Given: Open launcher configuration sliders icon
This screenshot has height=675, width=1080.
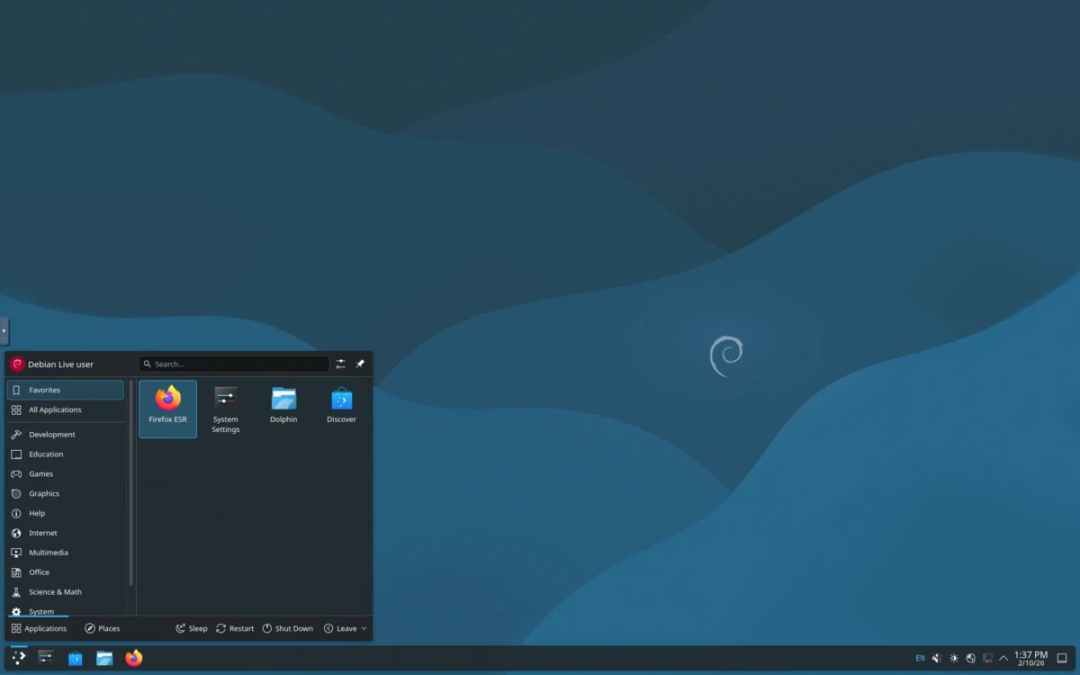Looking at the screenshot, I should 340,364.
